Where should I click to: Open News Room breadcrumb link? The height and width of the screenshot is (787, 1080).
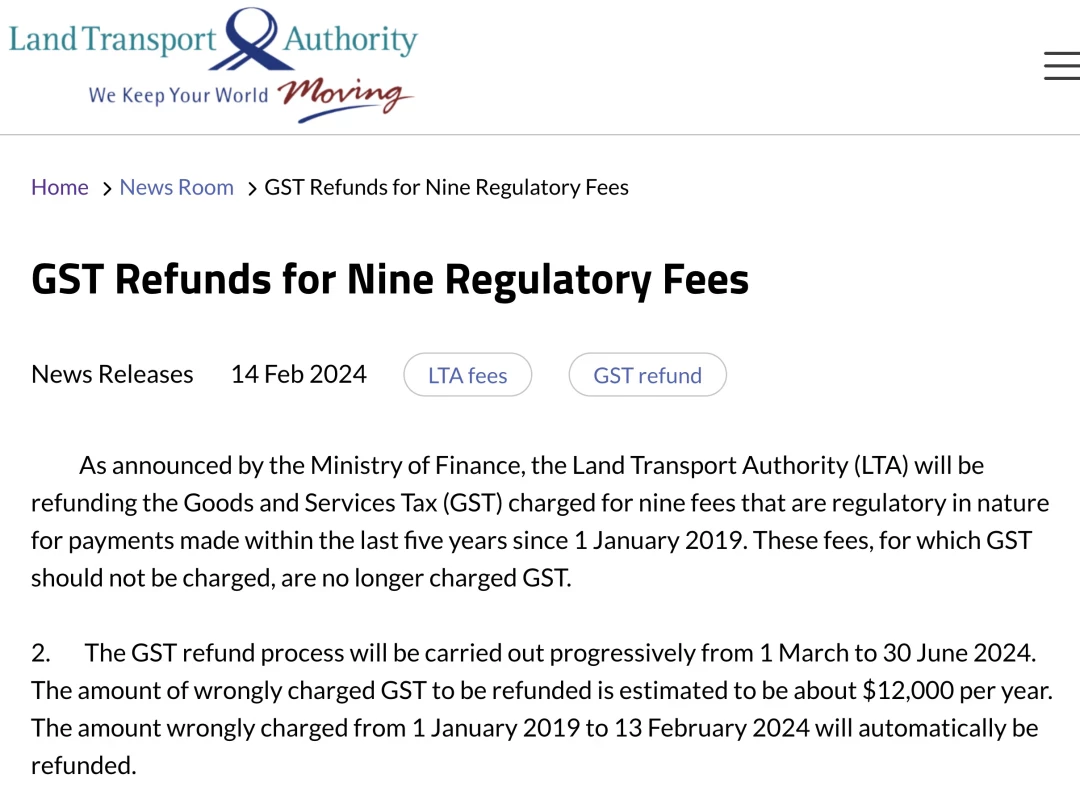(176, 187)
